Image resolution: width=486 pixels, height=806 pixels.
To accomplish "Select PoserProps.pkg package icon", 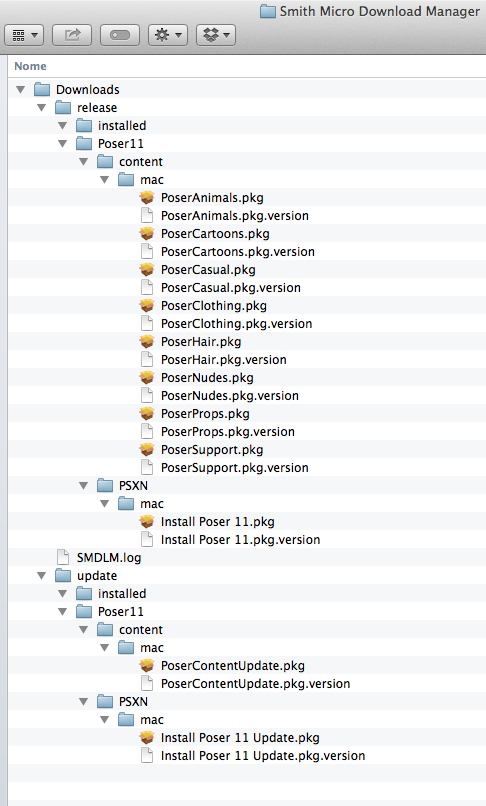I will point(147,413).
